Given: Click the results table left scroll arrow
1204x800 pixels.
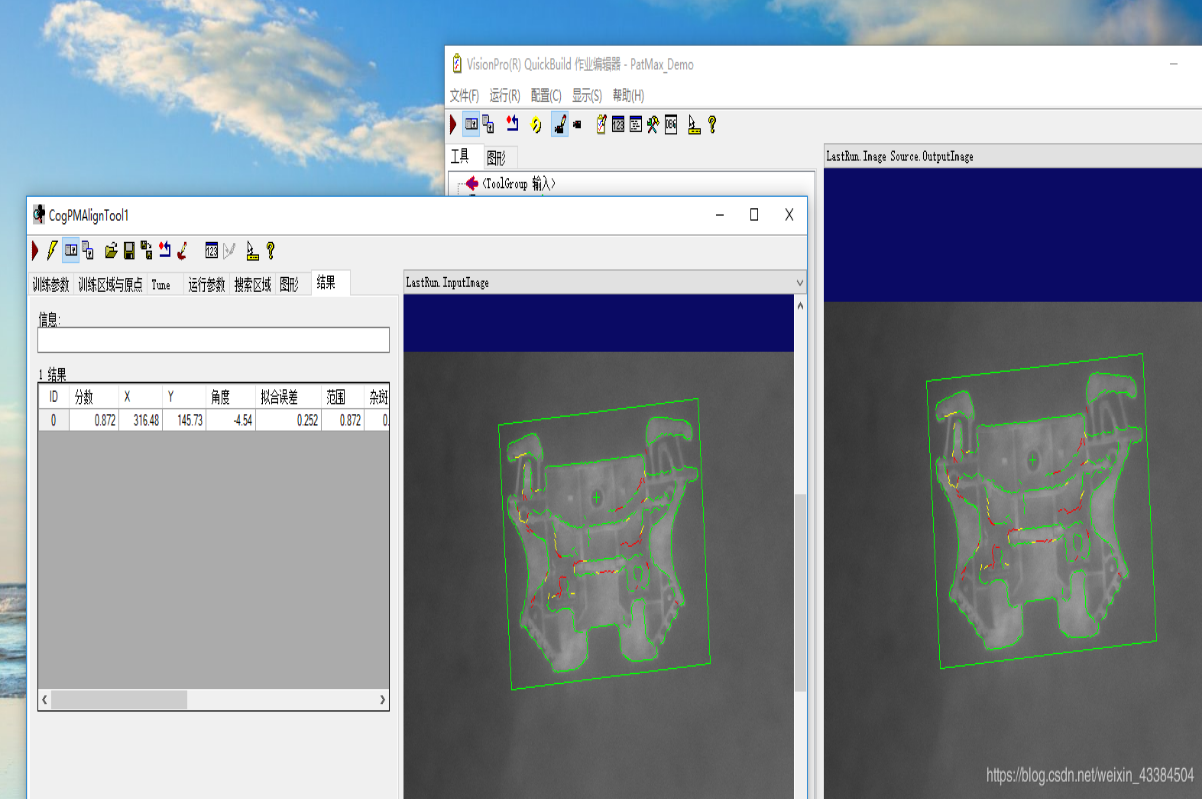Looking at the screenshot, I should 45,701.
